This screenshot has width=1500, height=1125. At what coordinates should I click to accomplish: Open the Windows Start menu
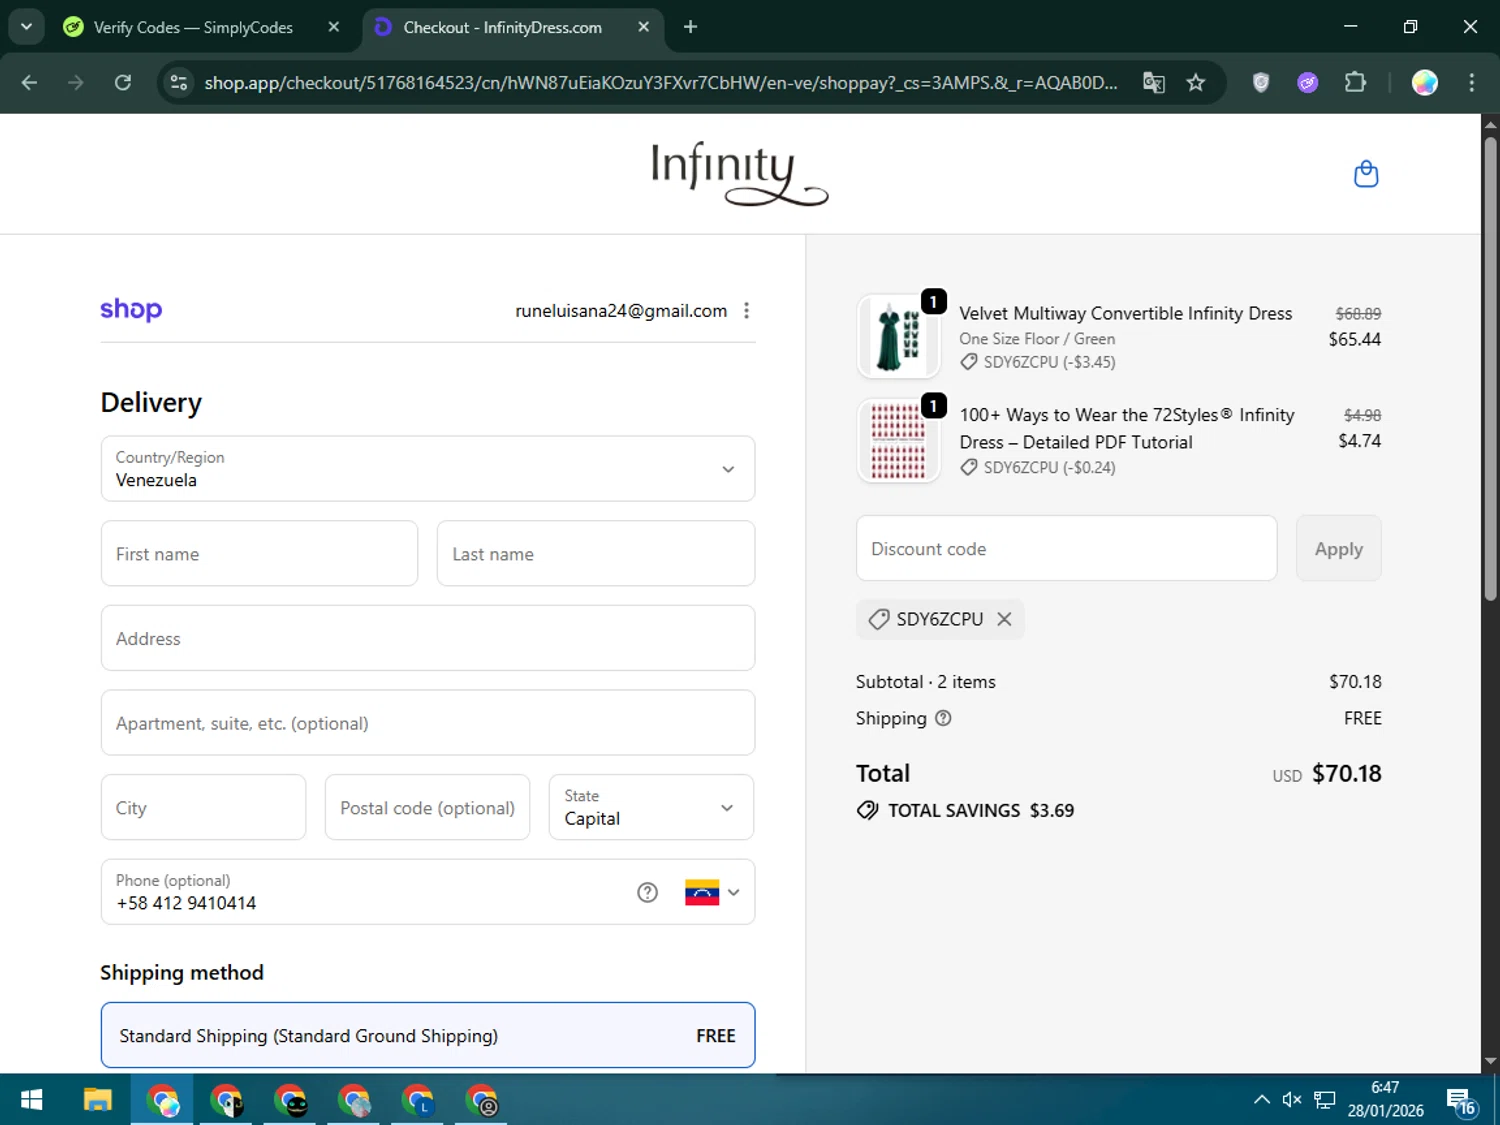pyautogui.click(x=32, y=1101)
